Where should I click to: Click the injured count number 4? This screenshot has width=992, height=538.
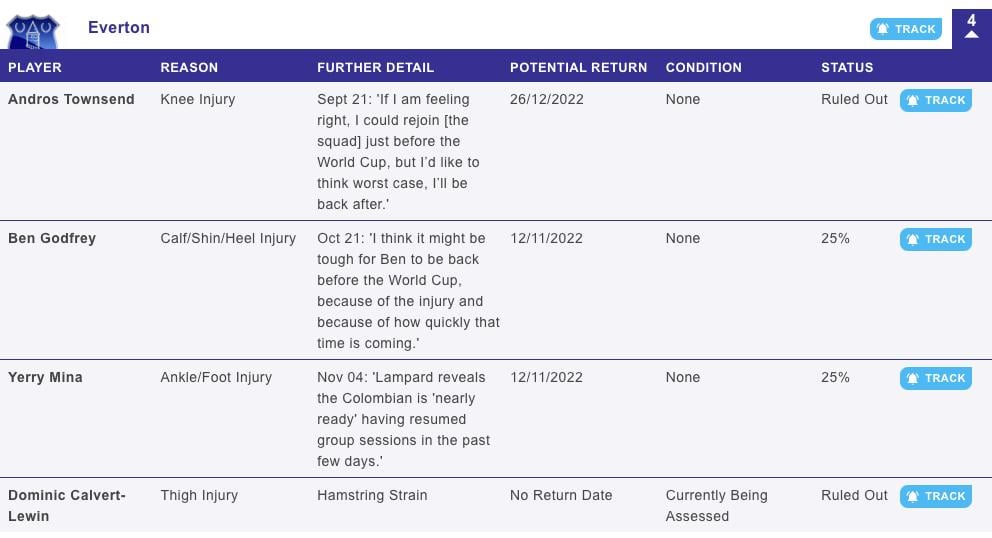tap(971, 20)
